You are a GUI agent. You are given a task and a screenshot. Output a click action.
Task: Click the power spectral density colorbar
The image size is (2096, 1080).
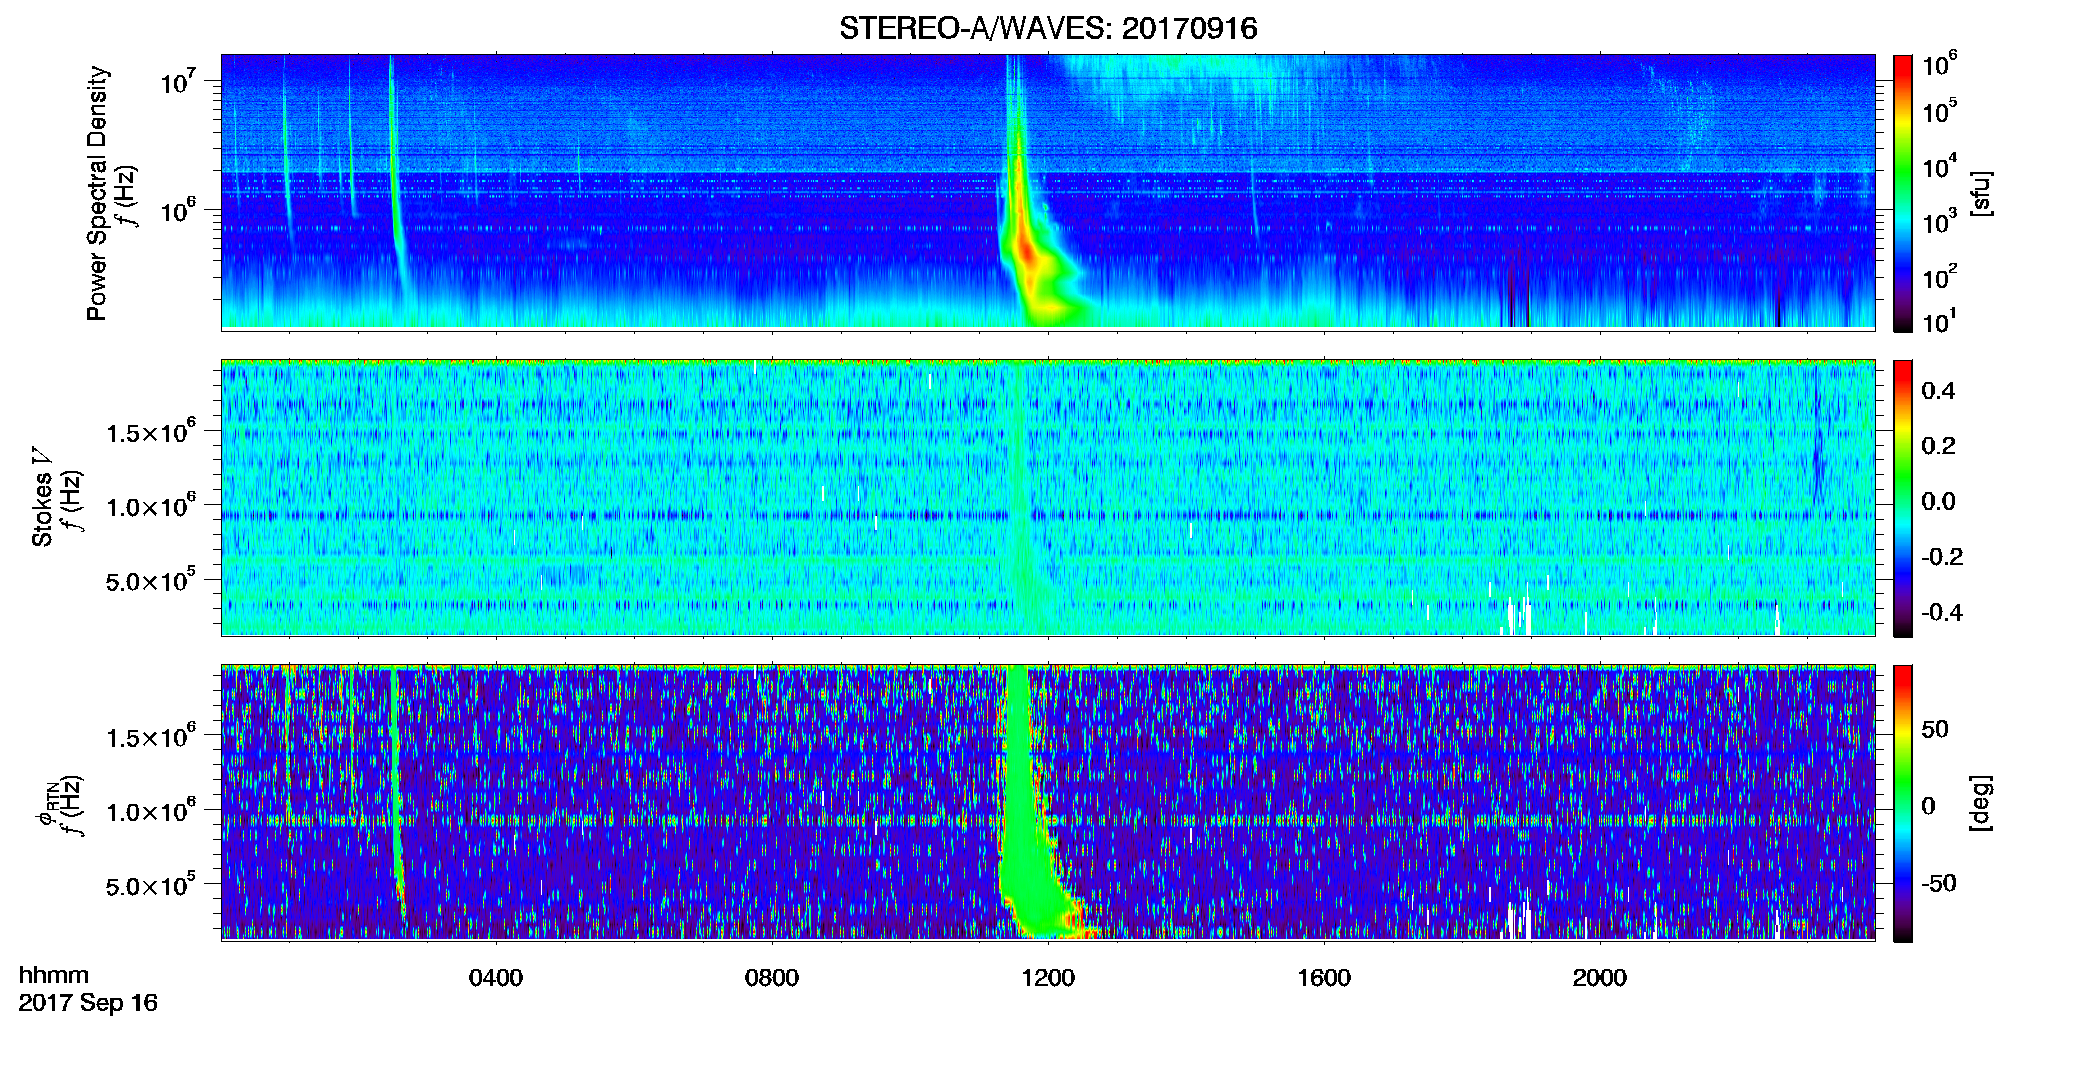[x=1902, y=192]
